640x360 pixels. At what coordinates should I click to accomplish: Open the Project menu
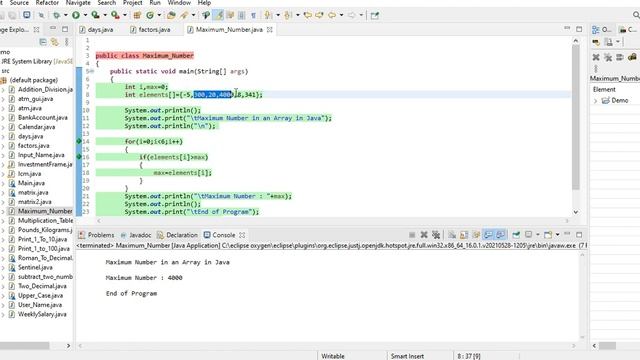[133, 3]
